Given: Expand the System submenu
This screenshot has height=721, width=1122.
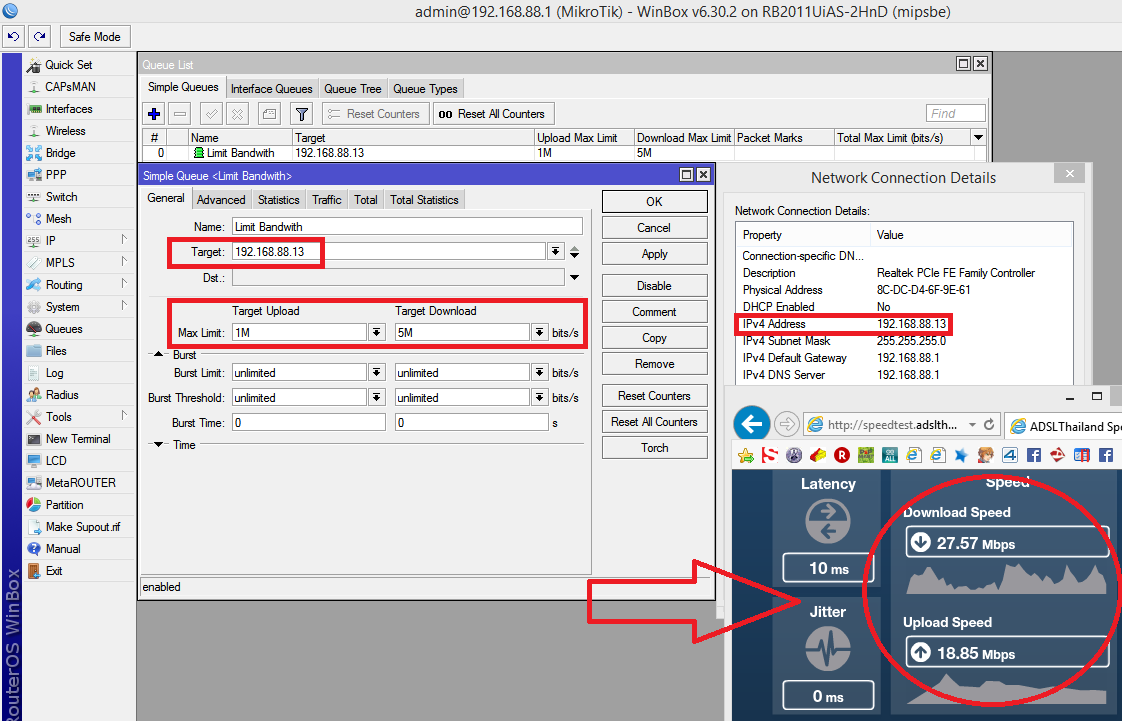Looking at the screenshot, I should point(79,307).
